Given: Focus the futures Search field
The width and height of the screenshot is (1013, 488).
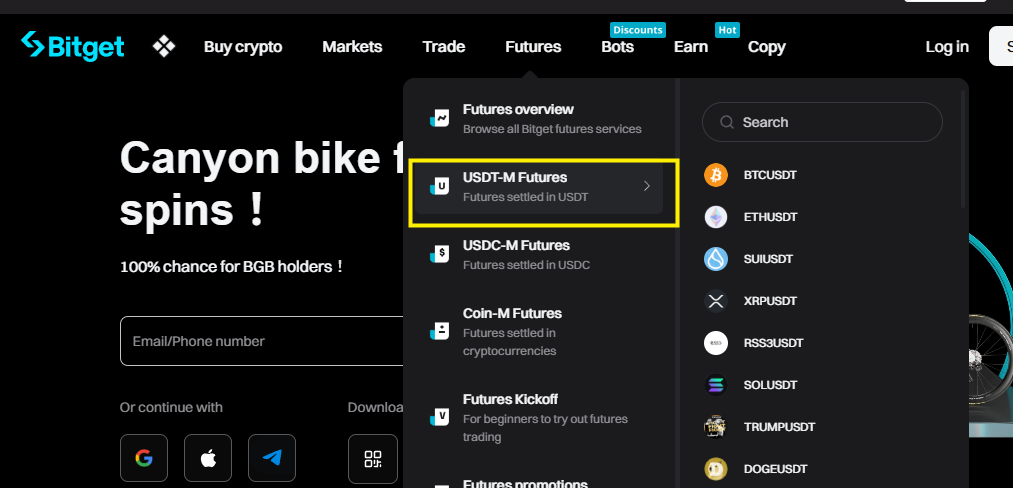Looking at the screenshot, I should click(822, 122).
